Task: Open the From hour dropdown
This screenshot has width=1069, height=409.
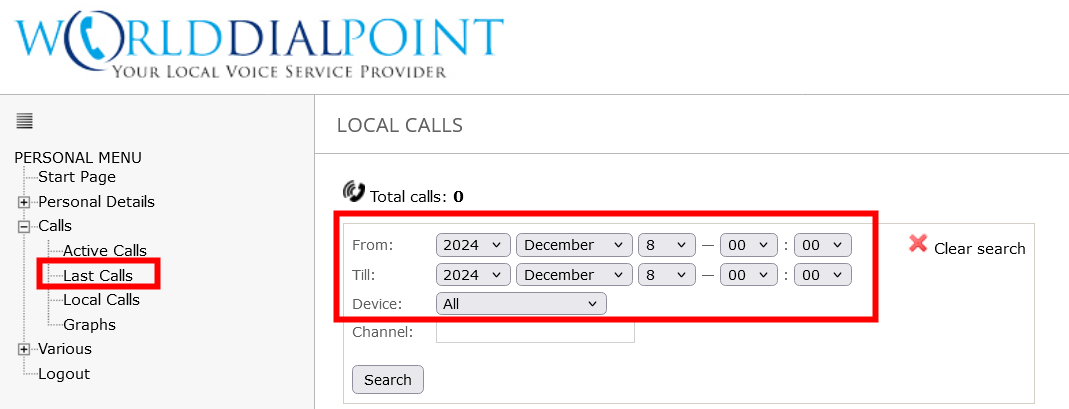Action: tap(750, 245)
